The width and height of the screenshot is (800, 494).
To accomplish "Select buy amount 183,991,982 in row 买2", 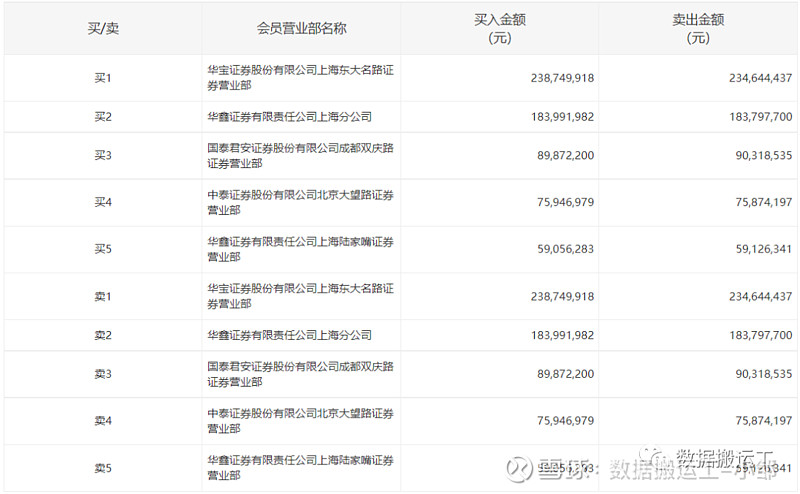I will (x=562, y=117).
